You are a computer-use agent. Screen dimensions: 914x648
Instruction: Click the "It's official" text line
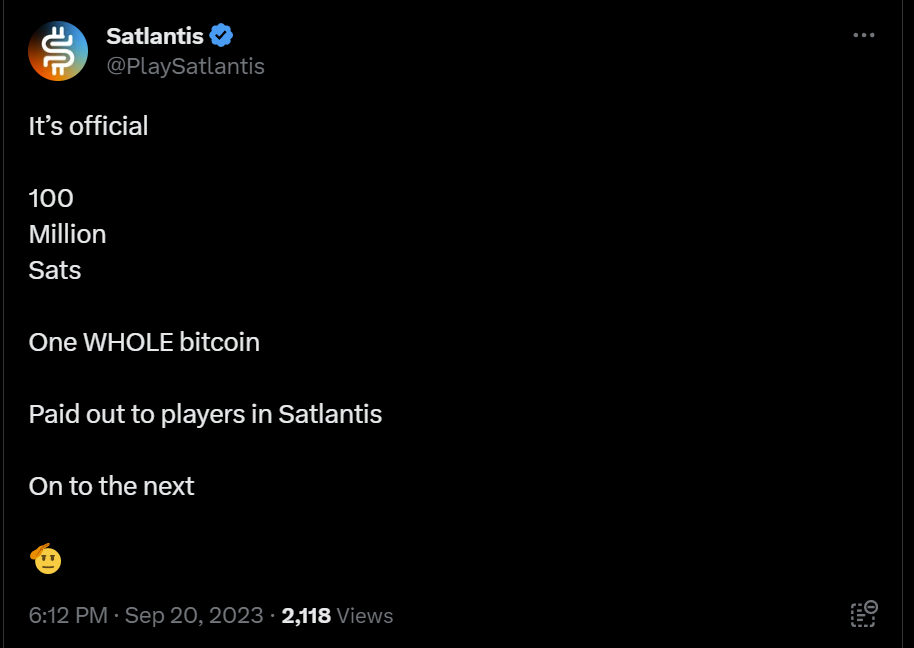click(x=88, y=126)
